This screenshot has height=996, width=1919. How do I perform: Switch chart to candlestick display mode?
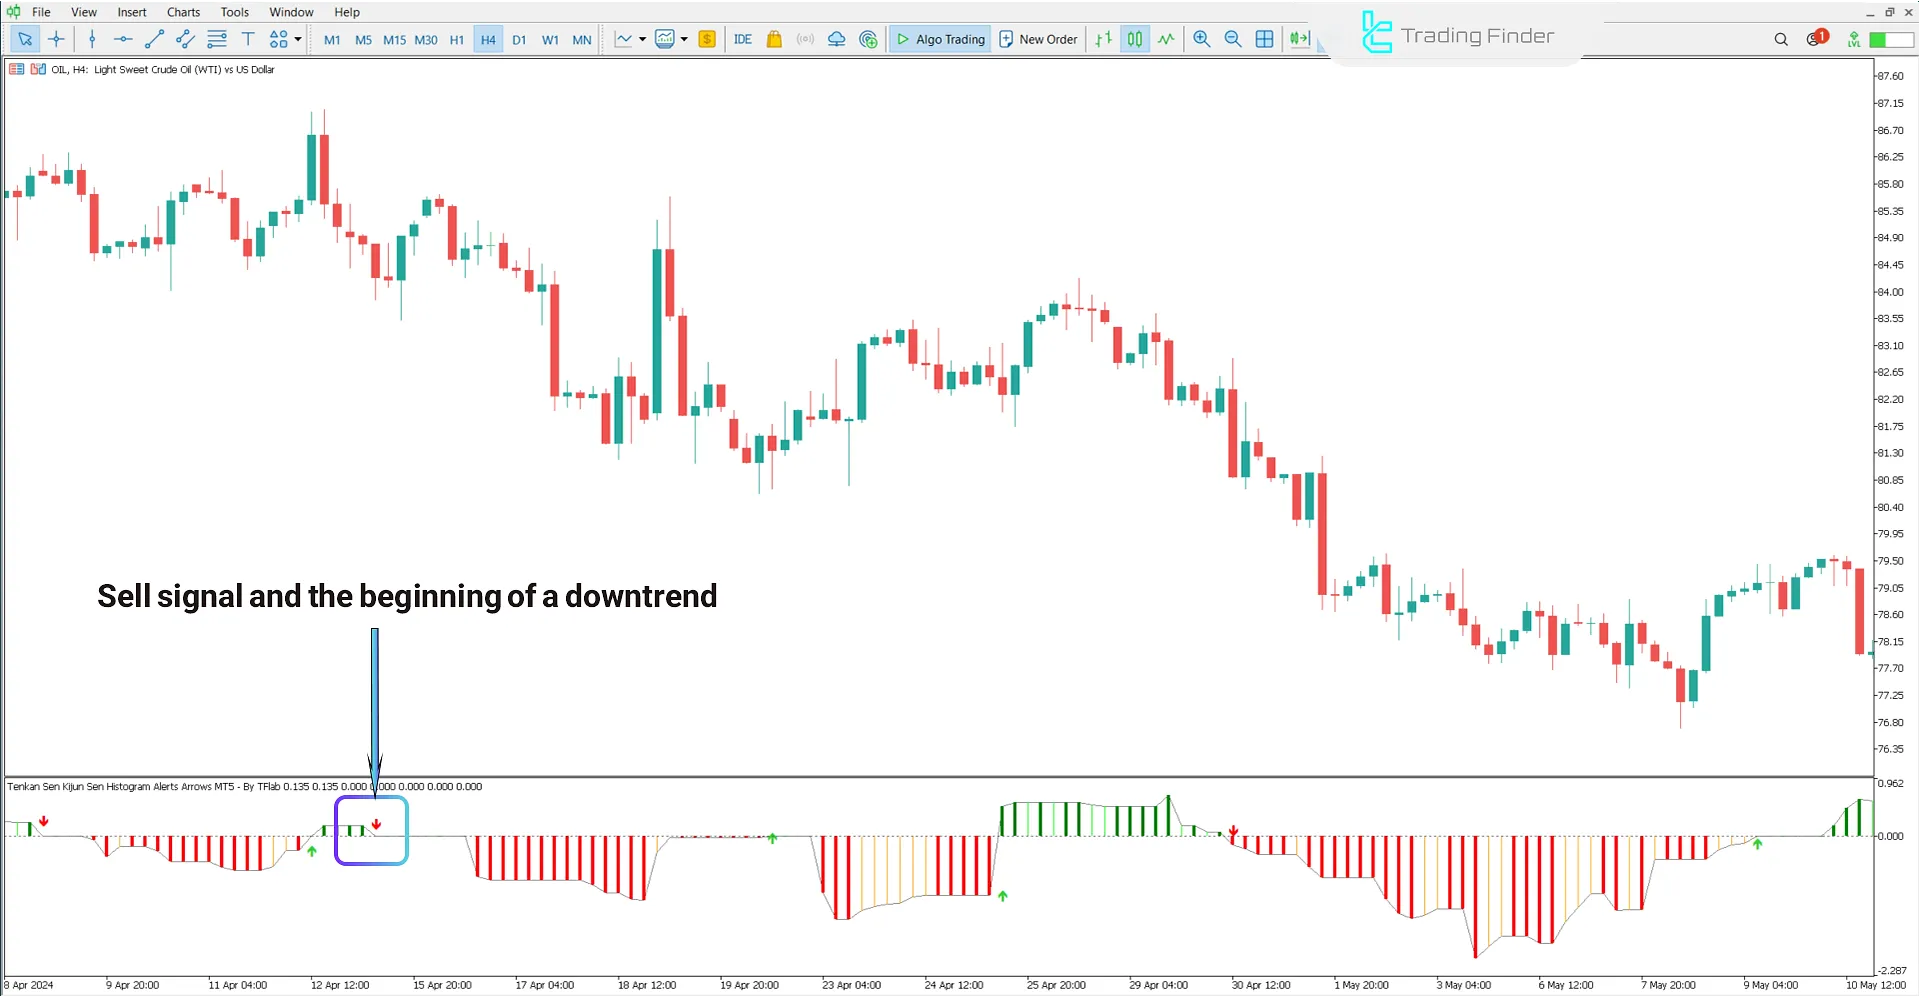coord(1135,39)
